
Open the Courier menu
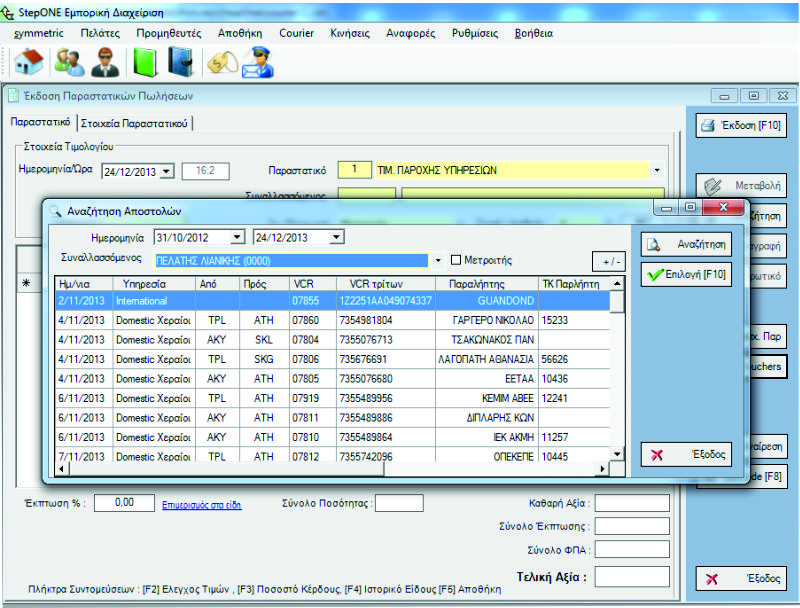click(x=296, y=33)
